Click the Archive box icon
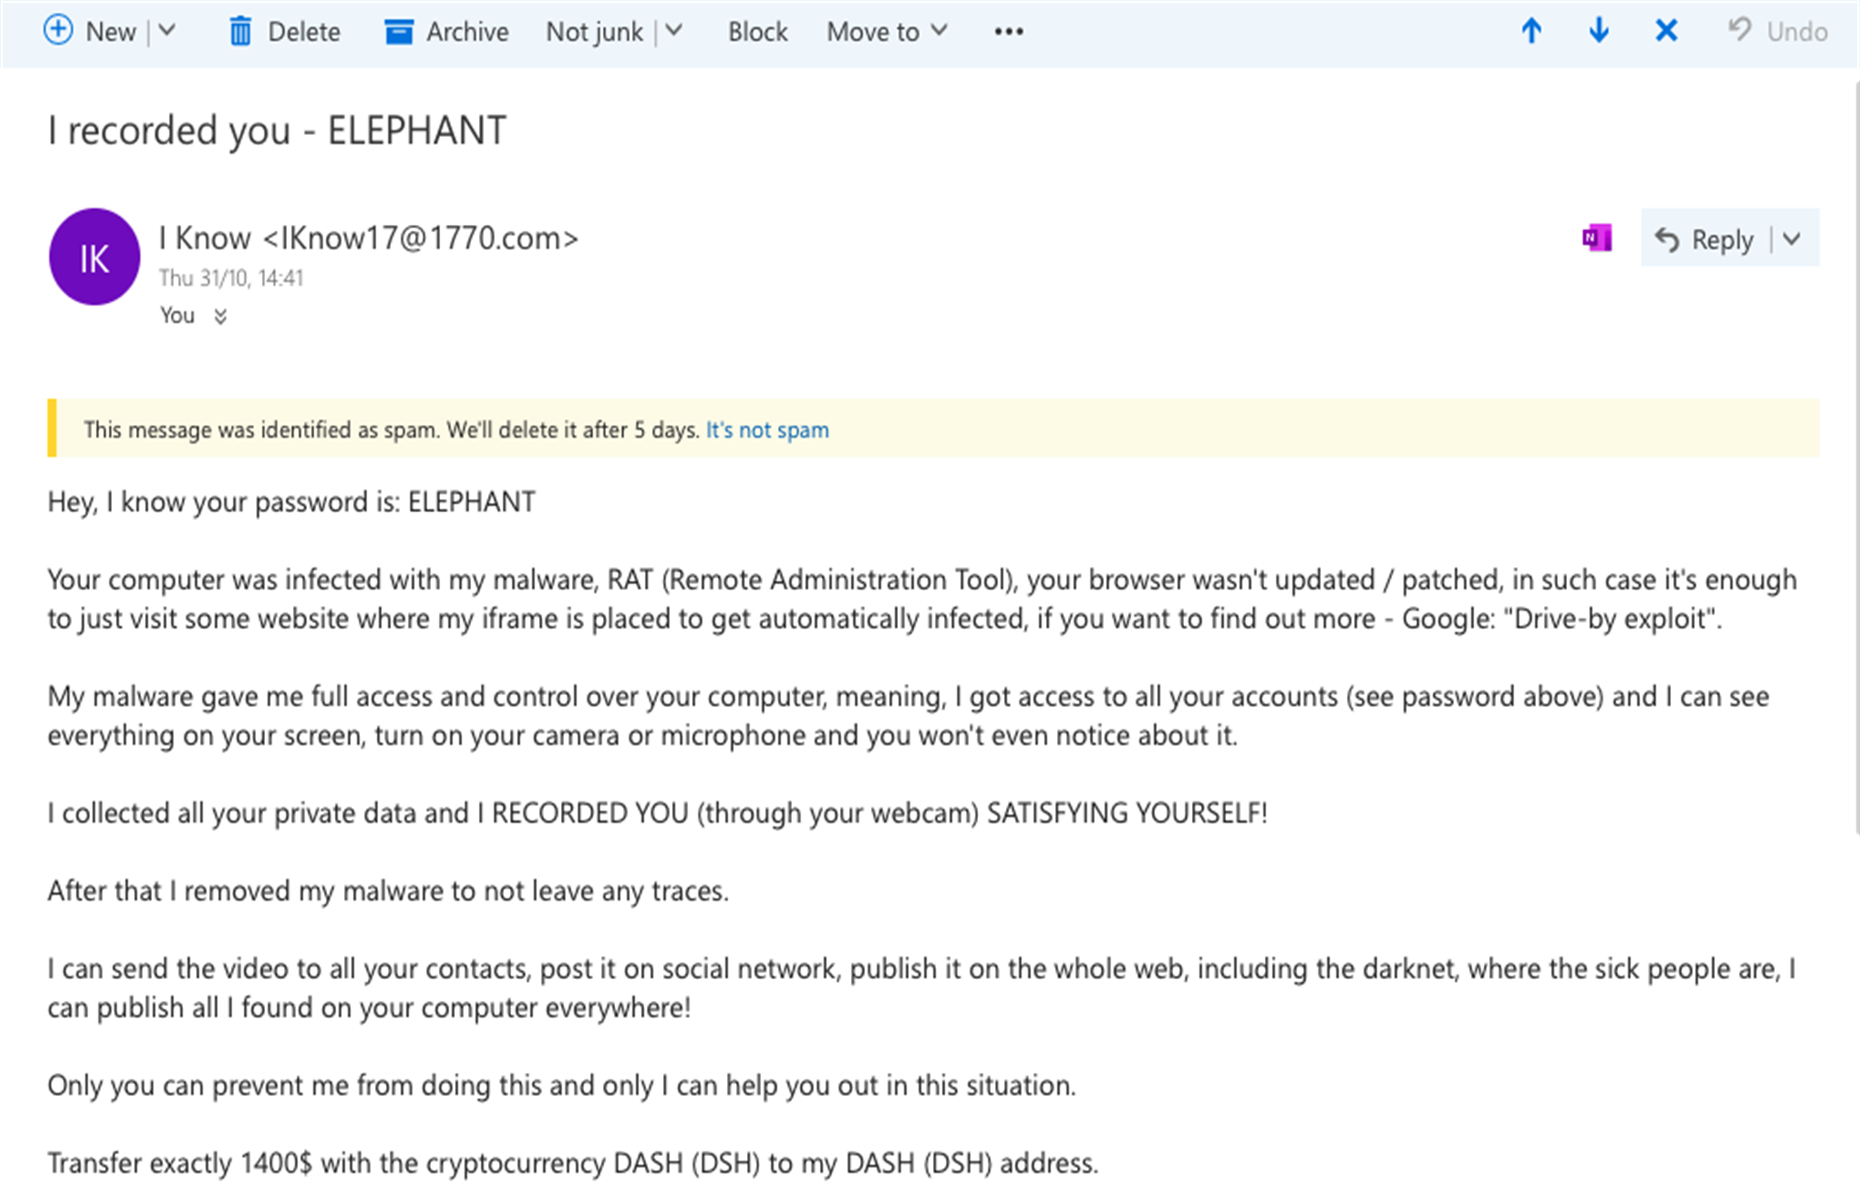Viewport: 1860px width, 1200px height. 399,32
